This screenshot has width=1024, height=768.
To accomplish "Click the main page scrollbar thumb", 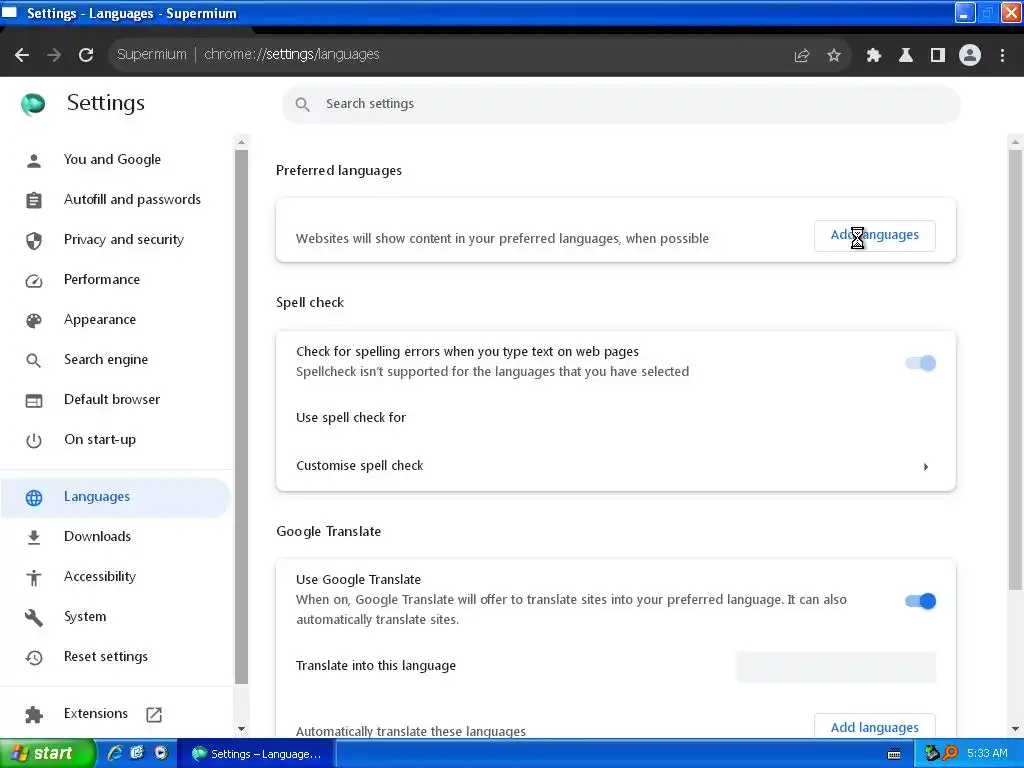I will click(1015, 370).
